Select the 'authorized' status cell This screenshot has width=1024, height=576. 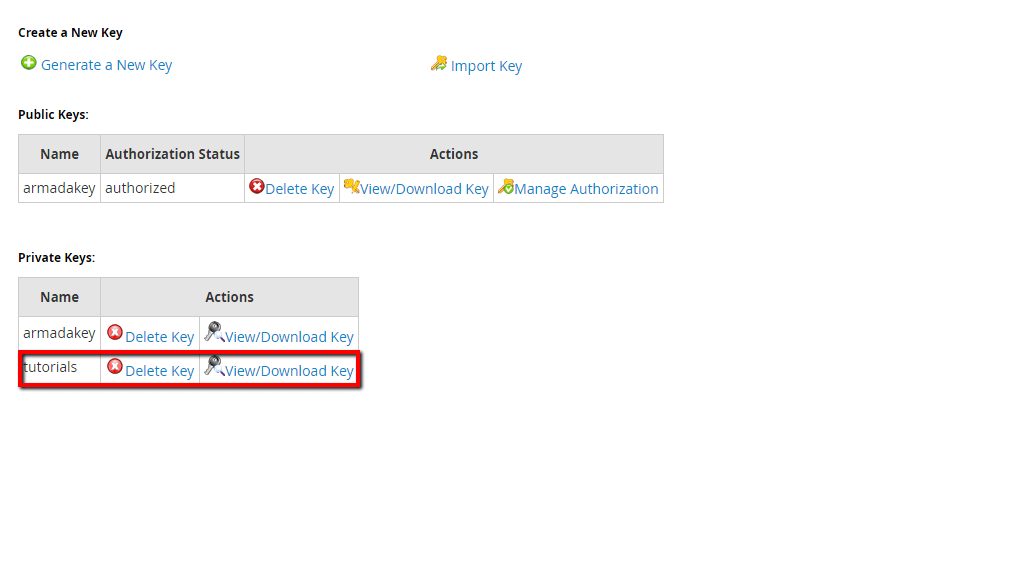[x=172, y=188]
